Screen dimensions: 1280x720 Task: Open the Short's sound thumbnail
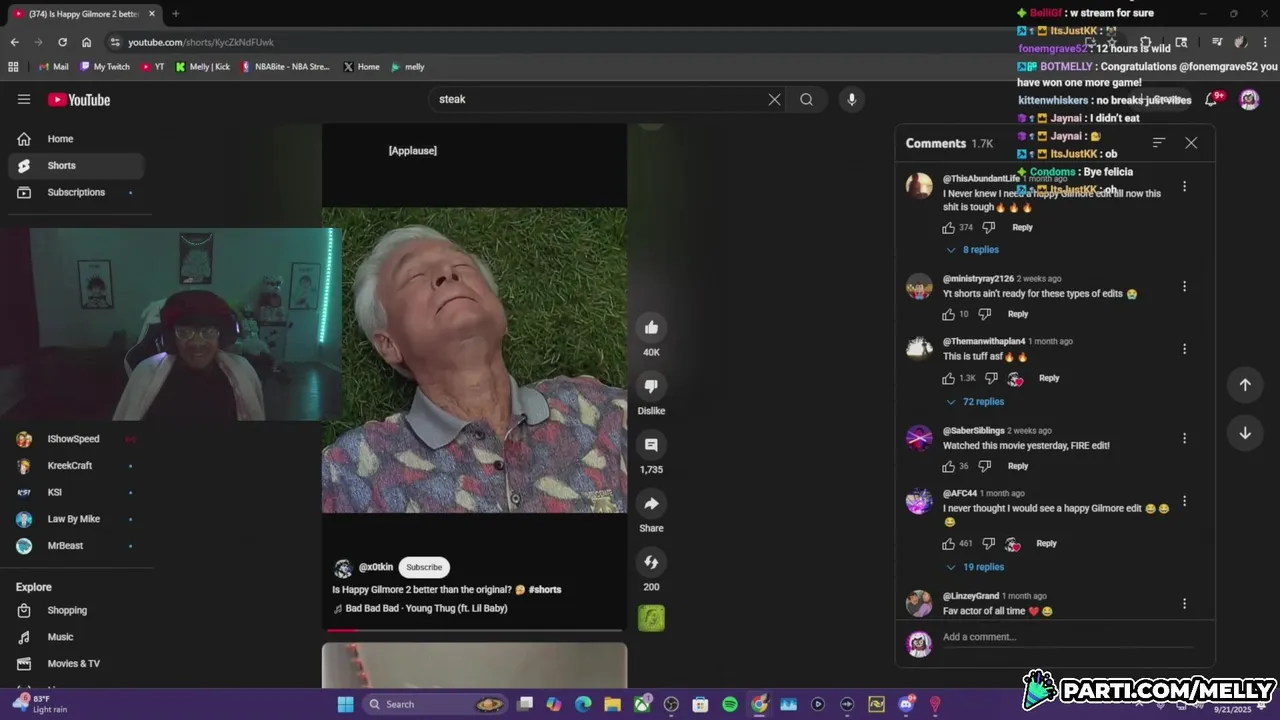pos(651,618)
